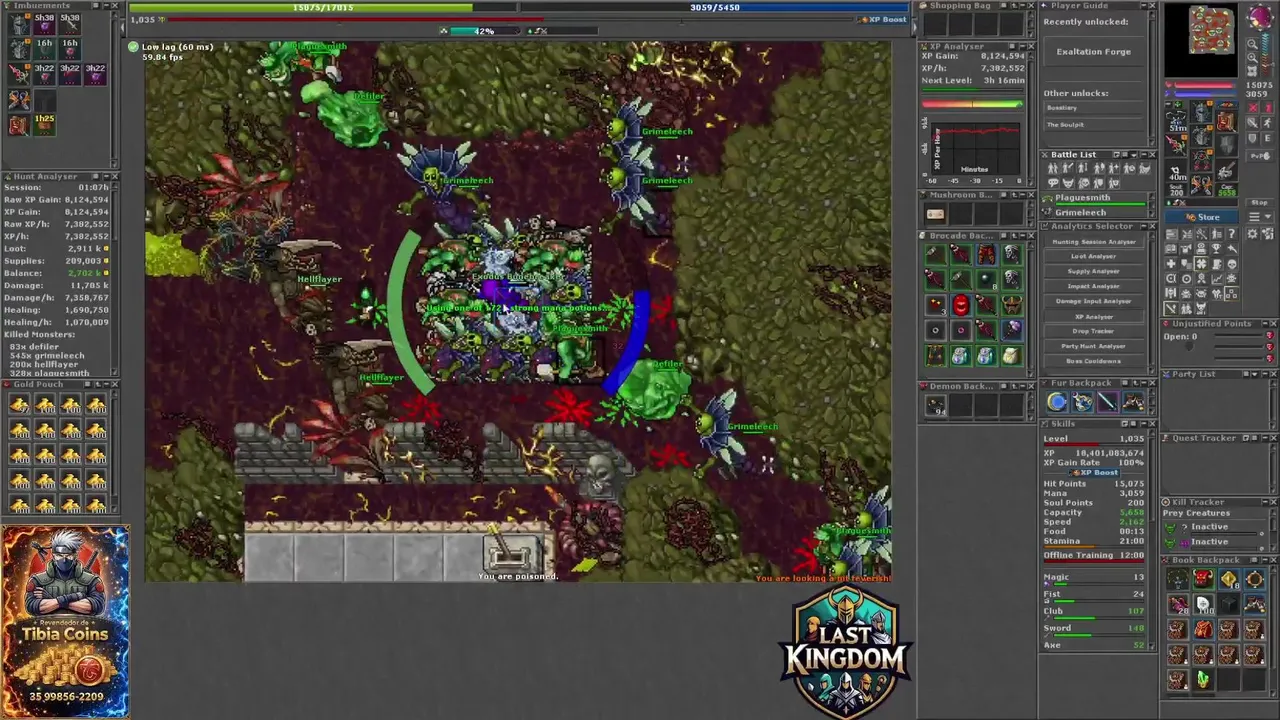
Task: Collapse the XP Analyser panel
Action: [x=1022, y=47]
